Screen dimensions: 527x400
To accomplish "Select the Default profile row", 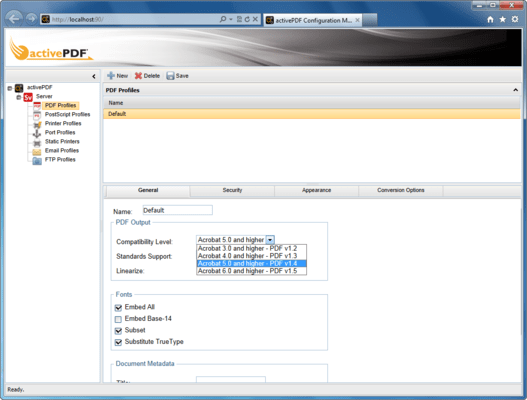I will tap(312, 114).
